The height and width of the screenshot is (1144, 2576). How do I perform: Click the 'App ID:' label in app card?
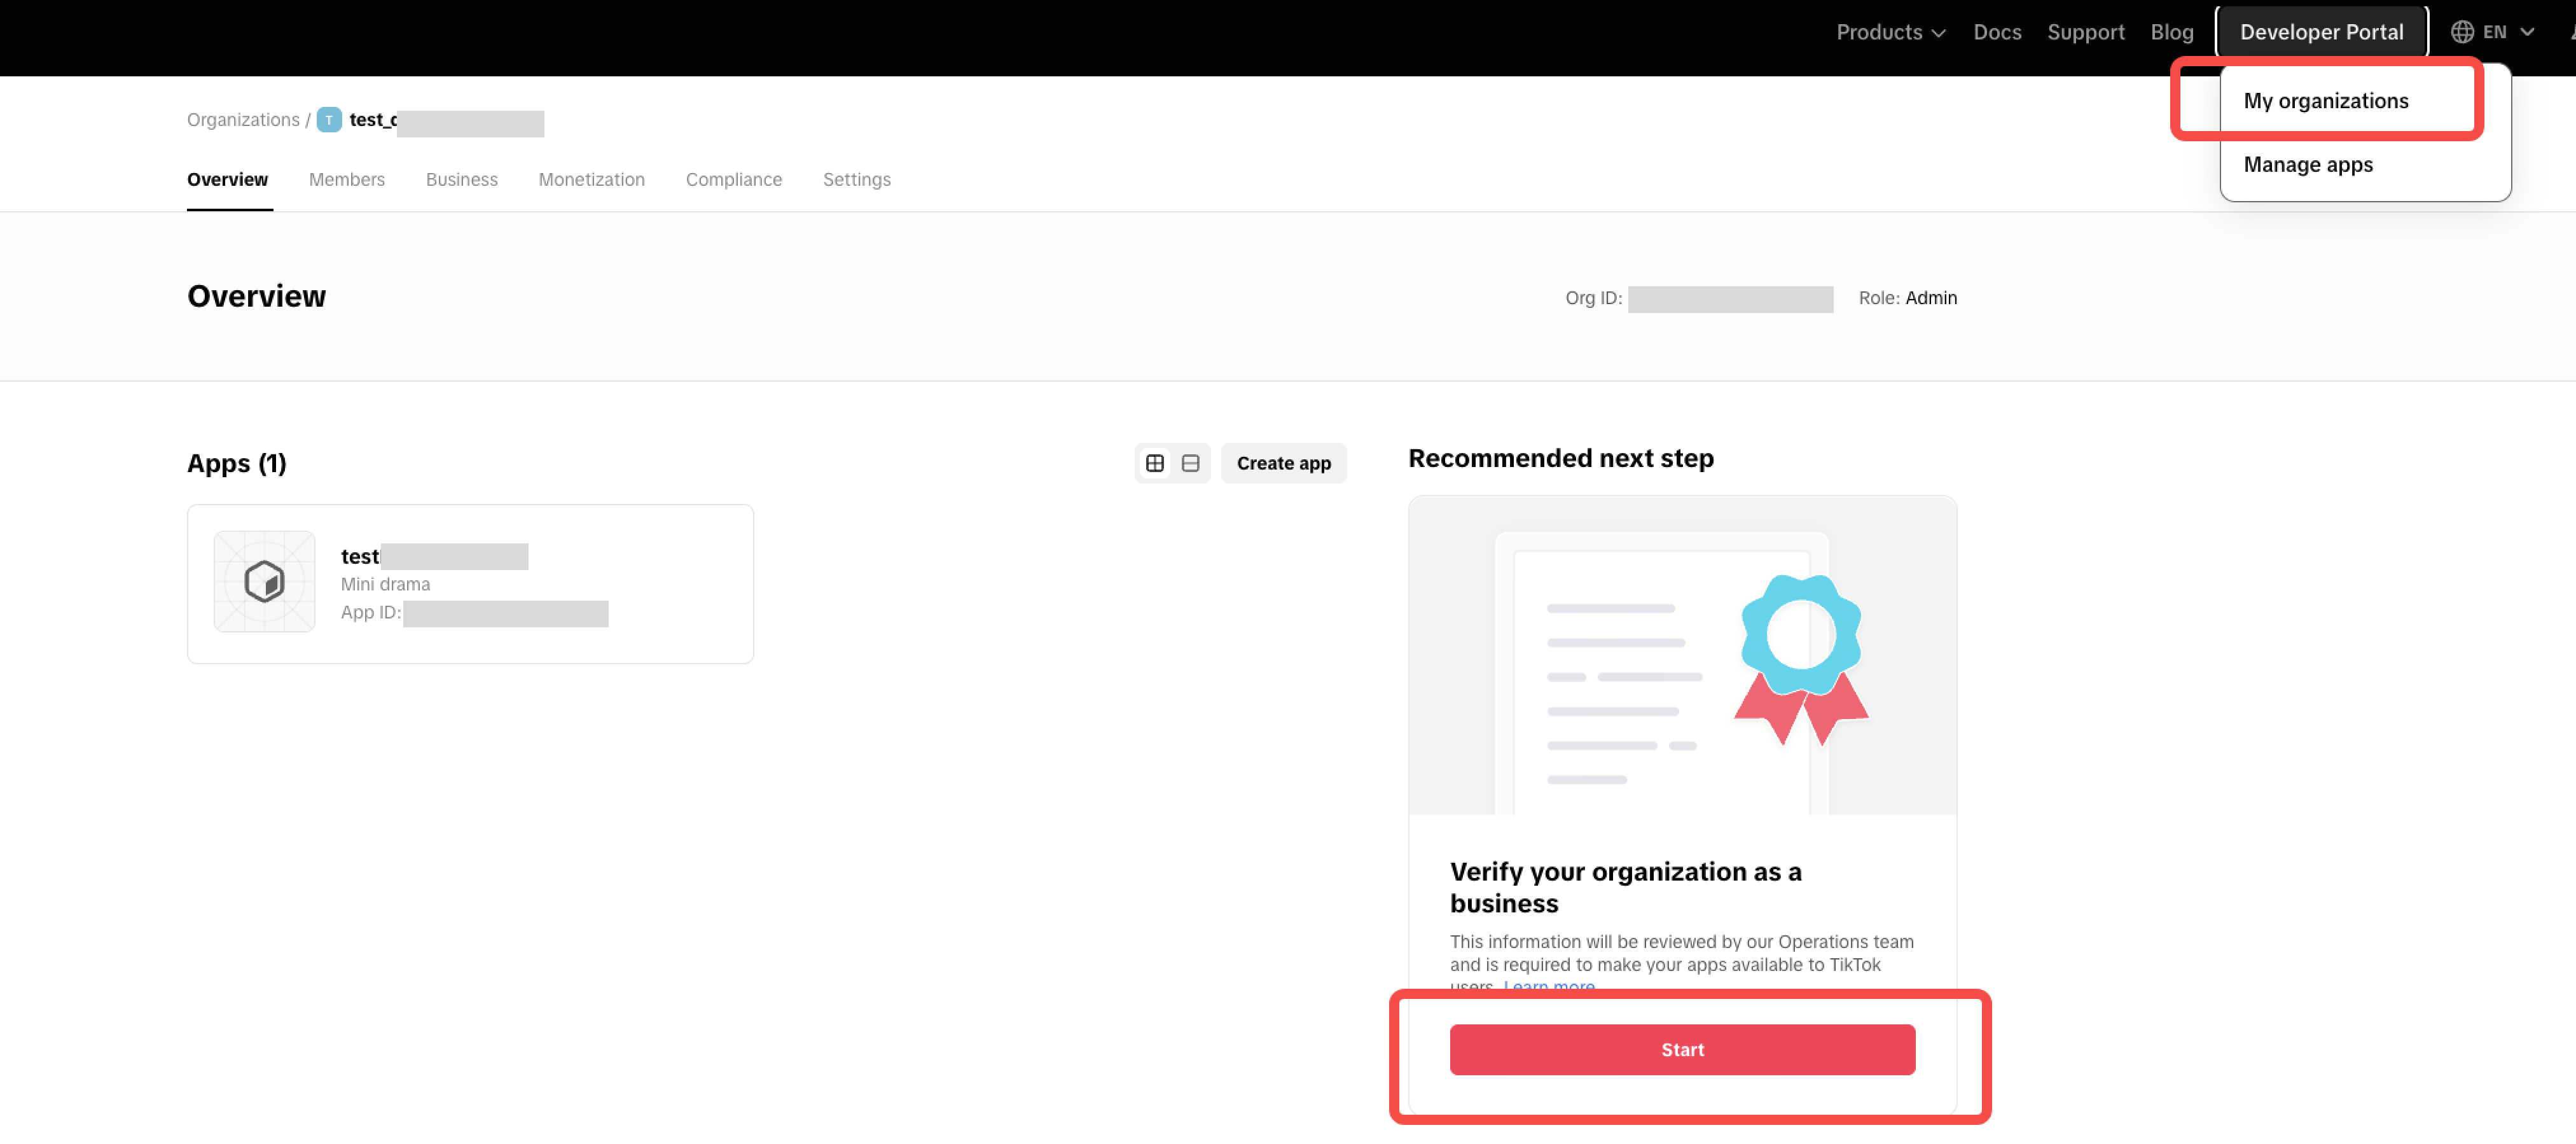pos(370,612)
